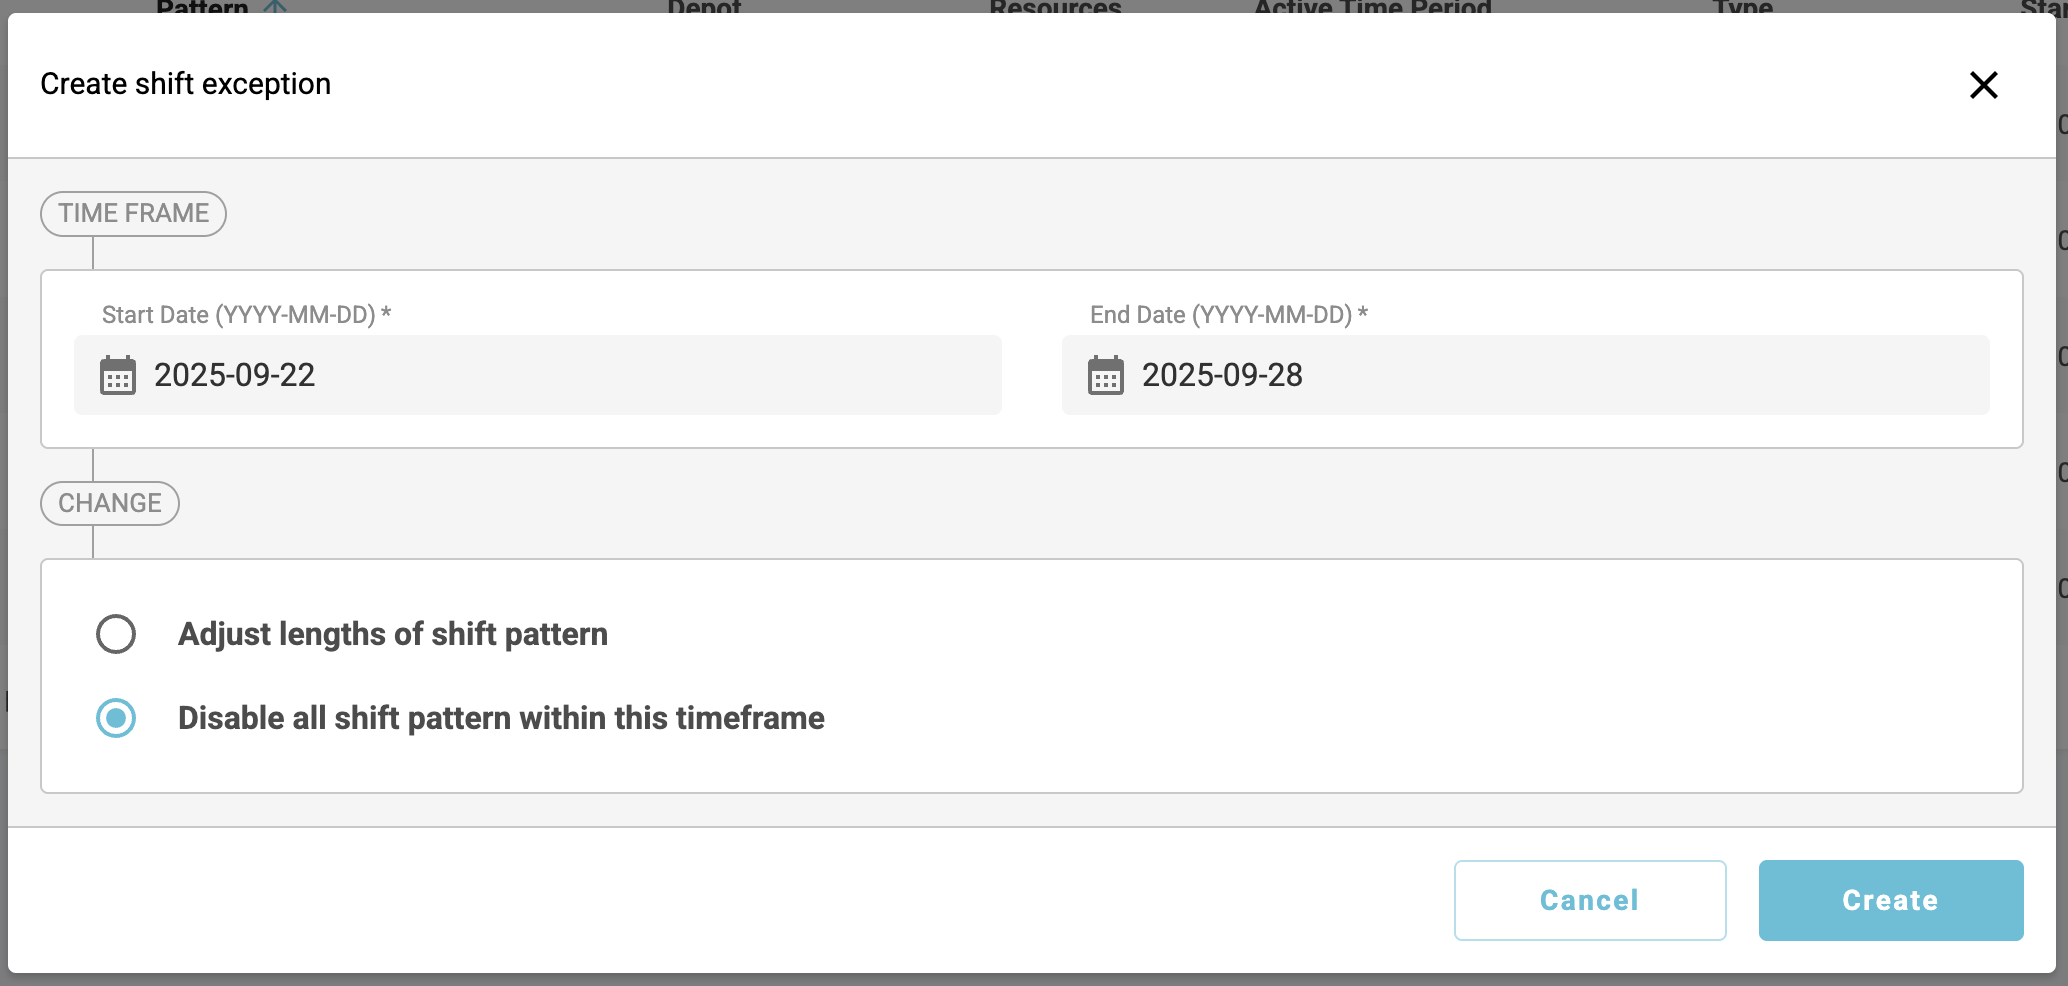Click the TIME FRAME section chip
Screen dimensions: 2068x986
click(x=133, y=214)
